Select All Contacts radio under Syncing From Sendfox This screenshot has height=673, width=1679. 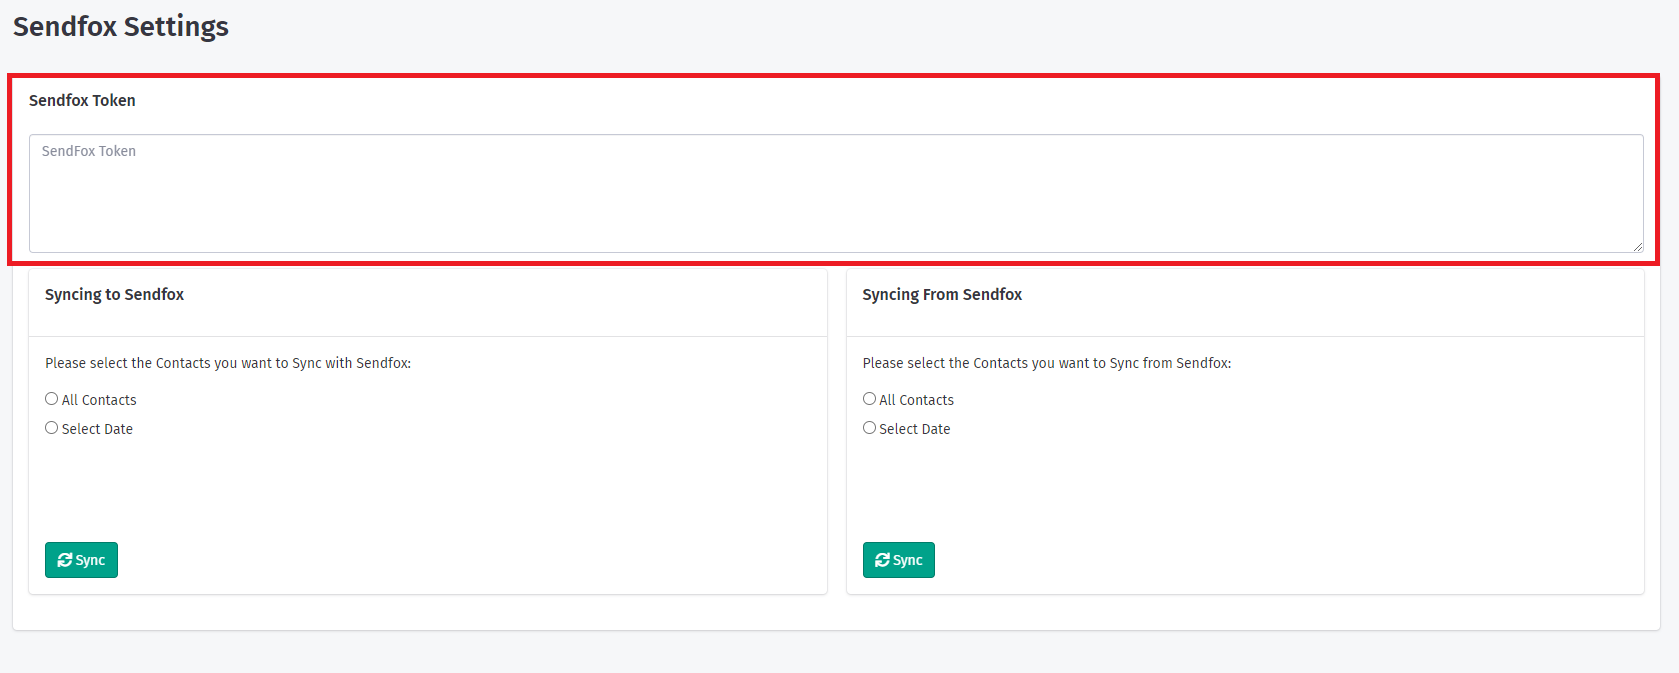coord(869,399)
